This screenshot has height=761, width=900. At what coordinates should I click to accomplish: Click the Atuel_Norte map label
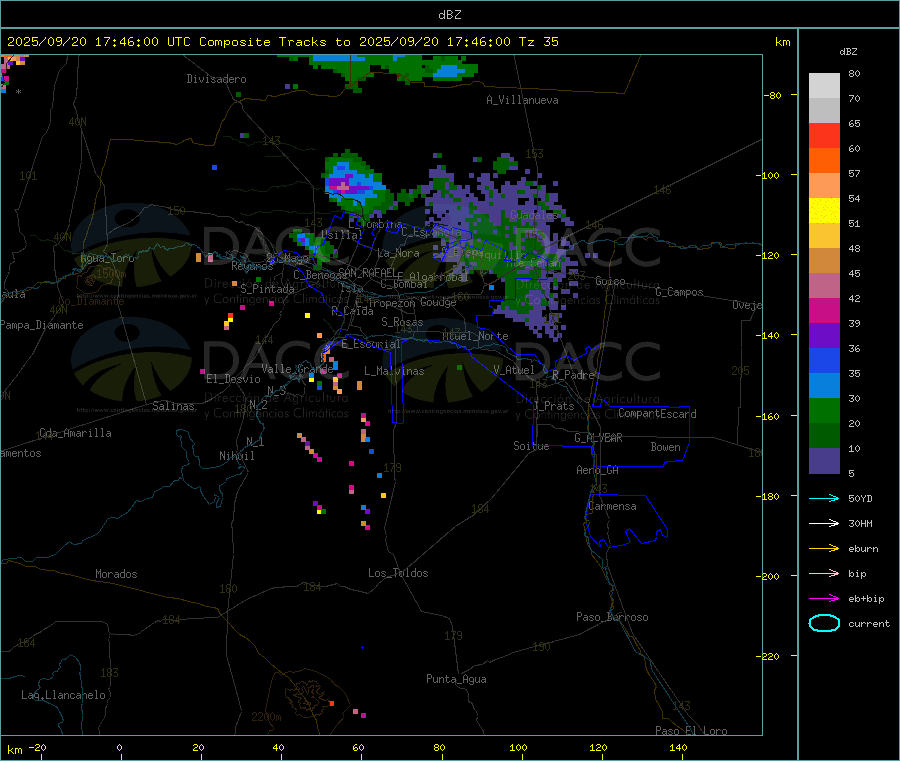475,336
